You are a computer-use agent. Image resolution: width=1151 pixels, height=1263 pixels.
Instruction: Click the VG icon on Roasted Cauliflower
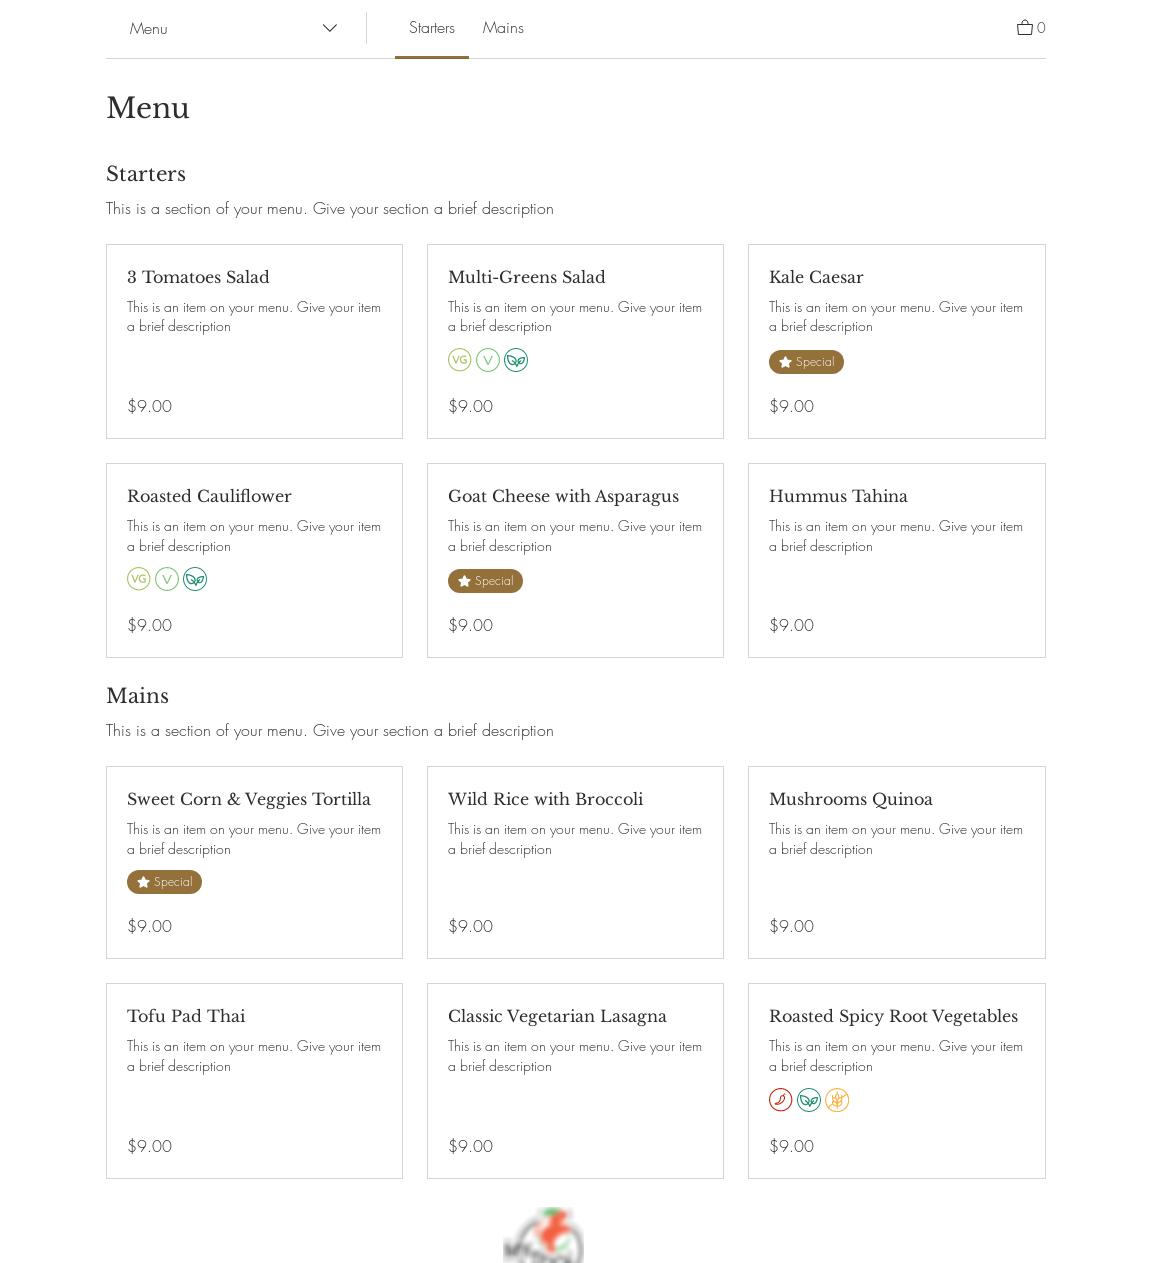[x=138, y=579]
